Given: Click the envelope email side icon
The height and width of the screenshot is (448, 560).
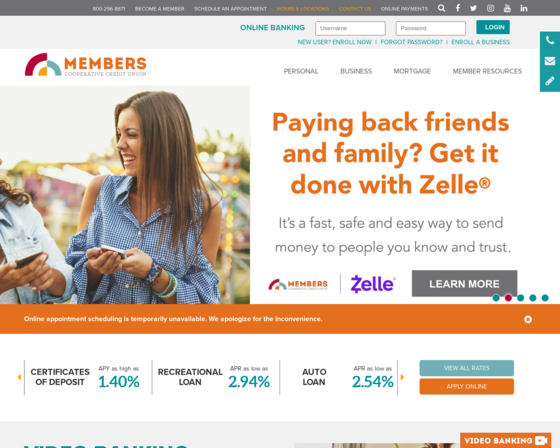Looking at the screenshot, I should point(550,61).
